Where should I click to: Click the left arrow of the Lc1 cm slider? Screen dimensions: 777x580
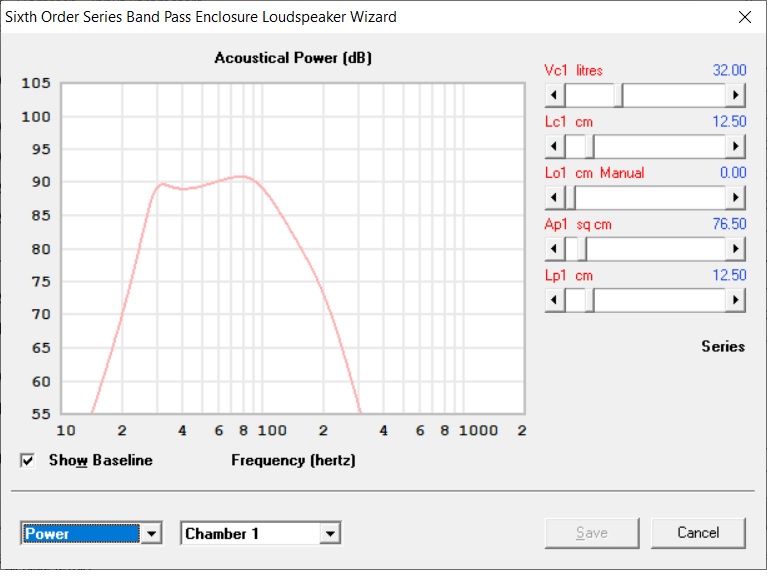click(x=555, y=146)
